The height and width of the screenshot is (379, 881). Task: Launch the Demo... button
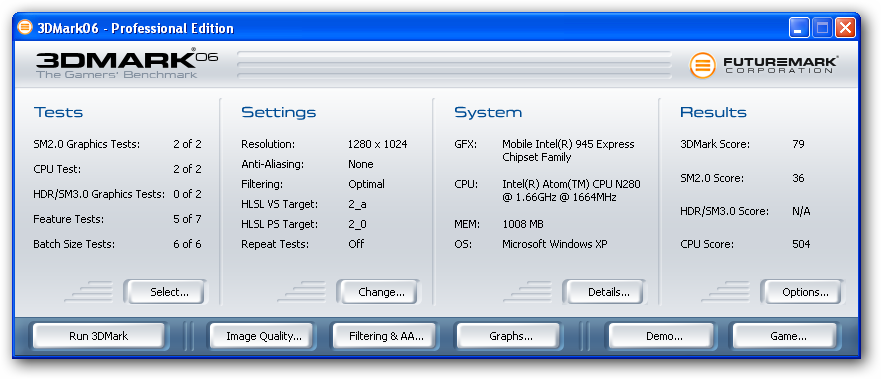click(662, 336)
